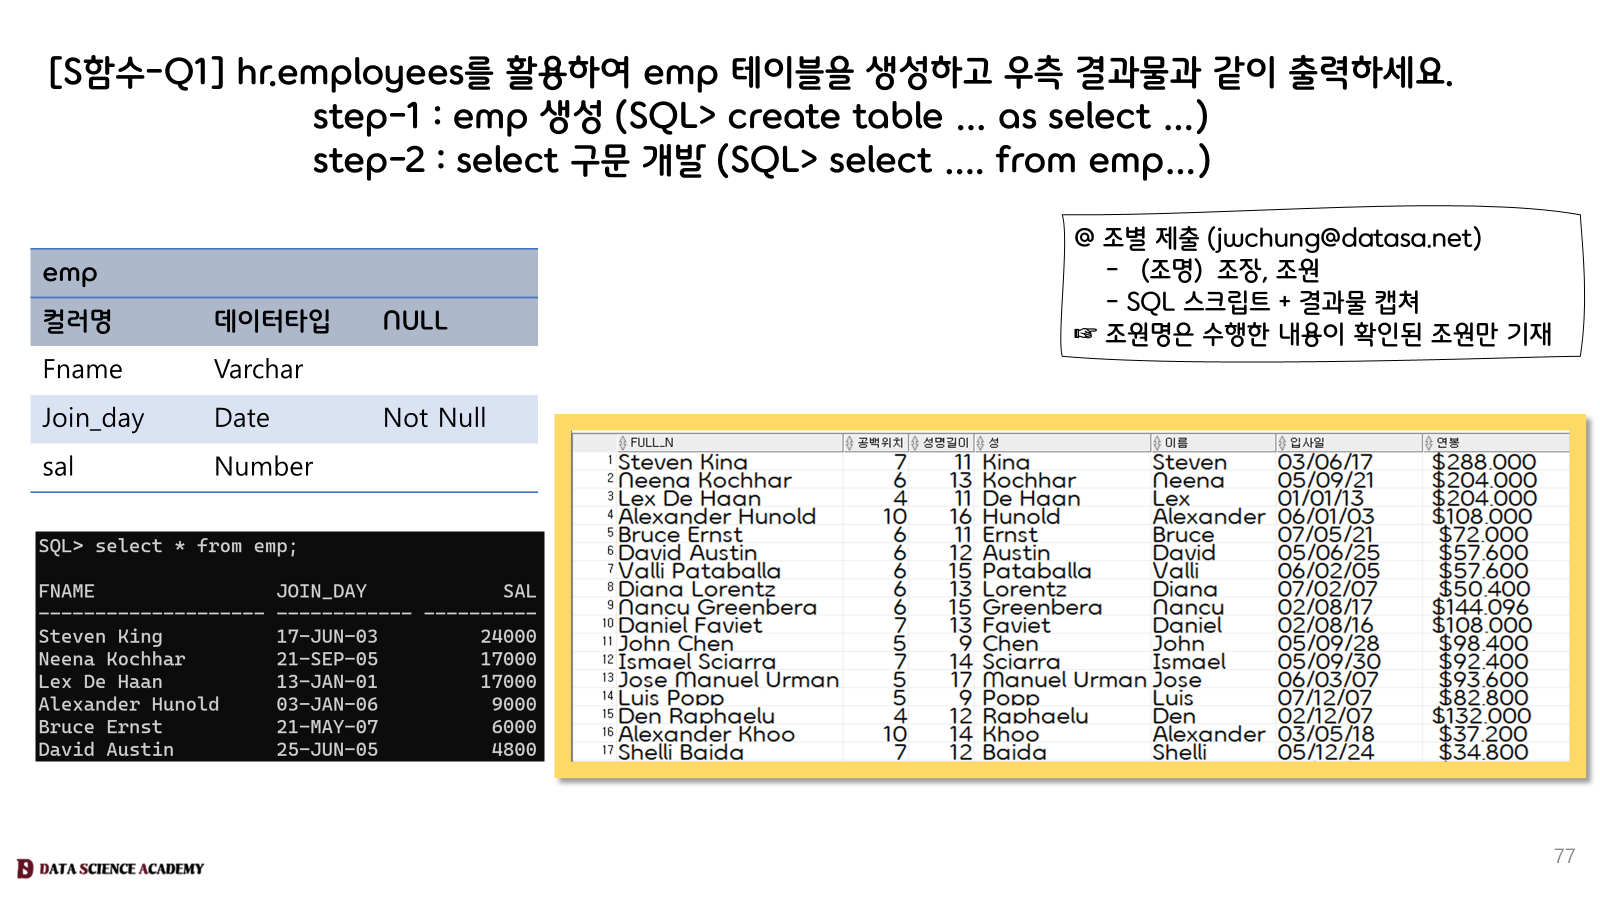Click 'Manuel Urman' in the 성 column
This screenshot has height=900, width=1600.
tap(1065, 680)
